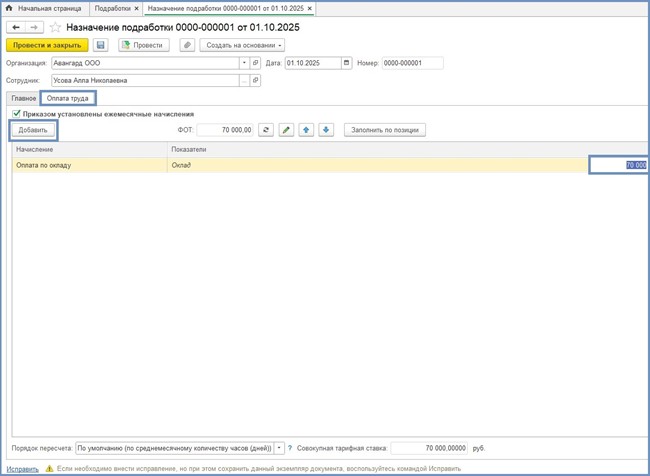Open the Подработки tab

click(x=113, y=8)
